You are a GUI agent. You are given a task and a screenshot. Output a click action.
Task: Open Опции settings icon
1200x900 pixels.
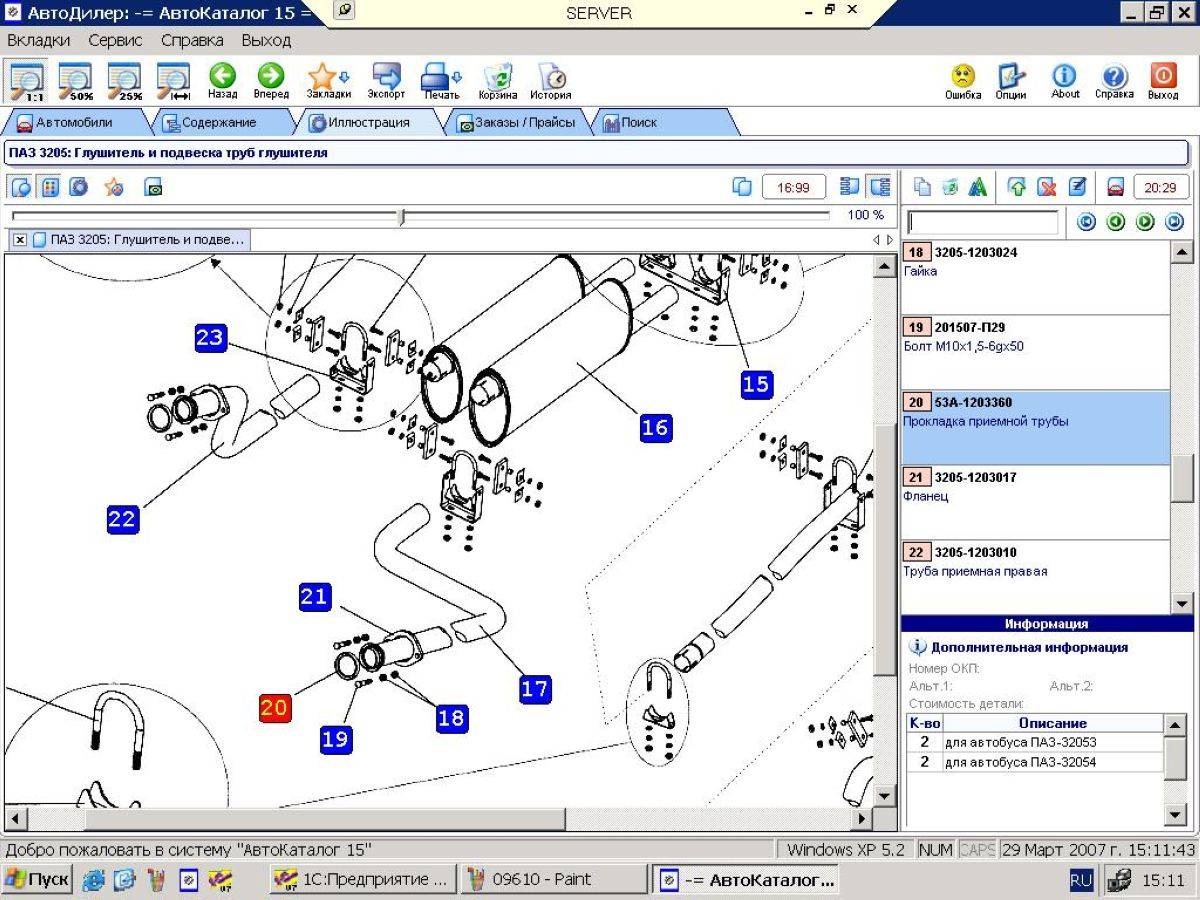pos(1011,81)
